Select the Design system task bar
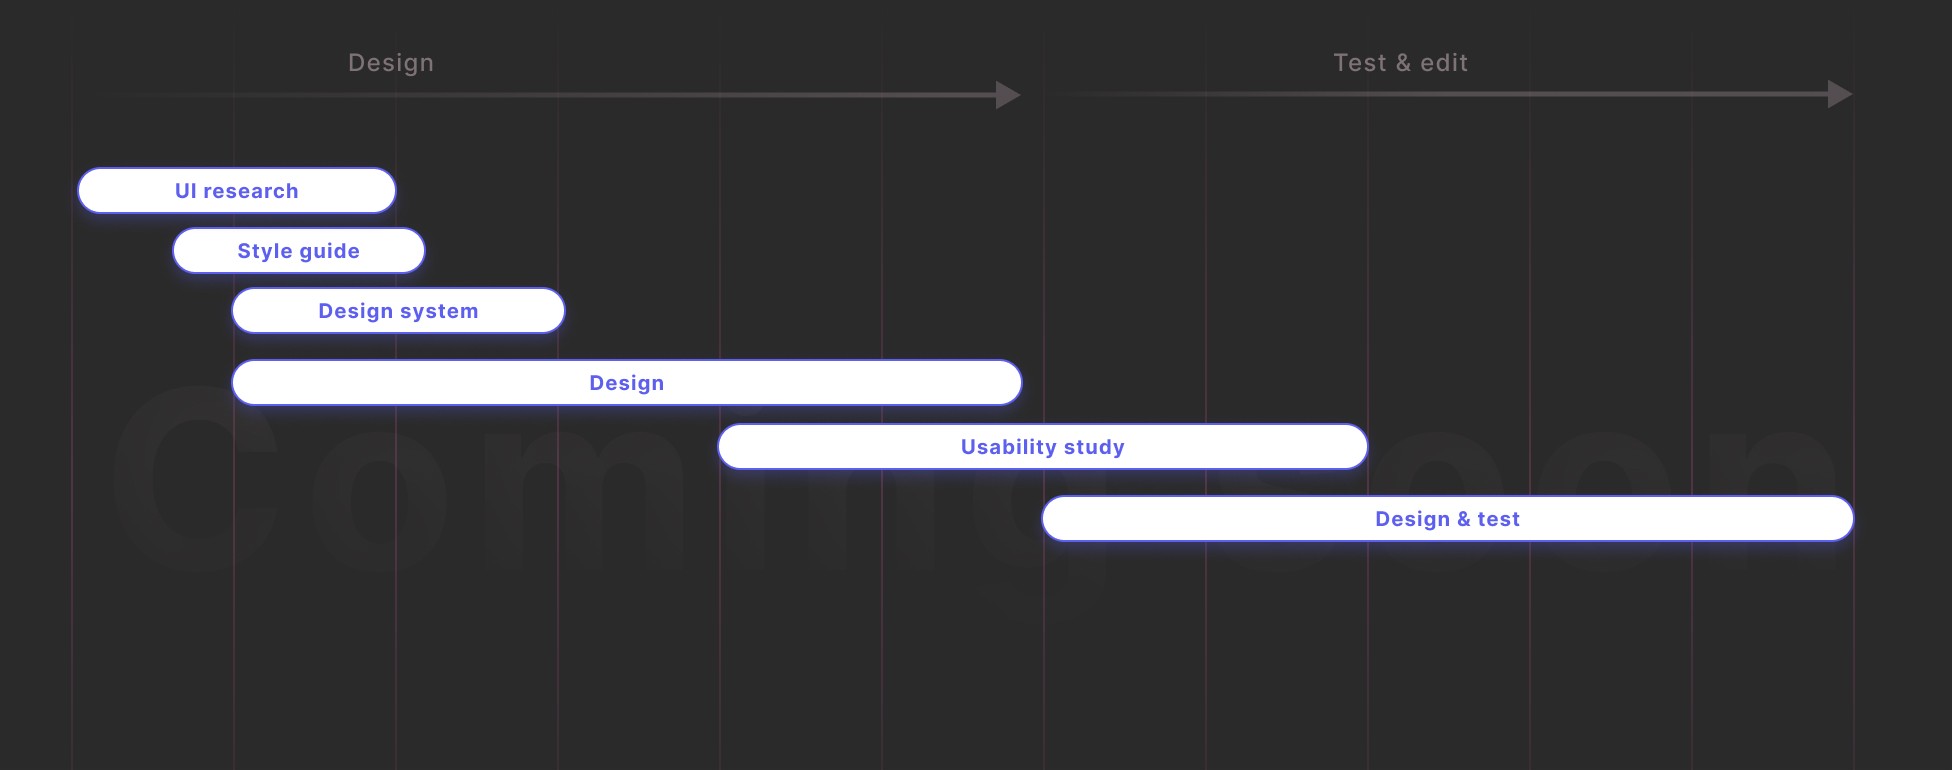 tap(398, 310)
